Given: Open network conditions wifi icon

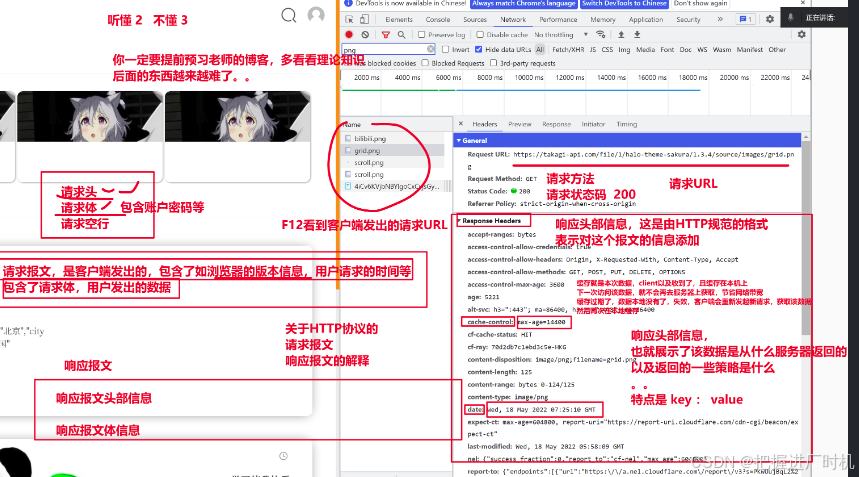Looking at the screenshot, I should (x=601, y=35).
